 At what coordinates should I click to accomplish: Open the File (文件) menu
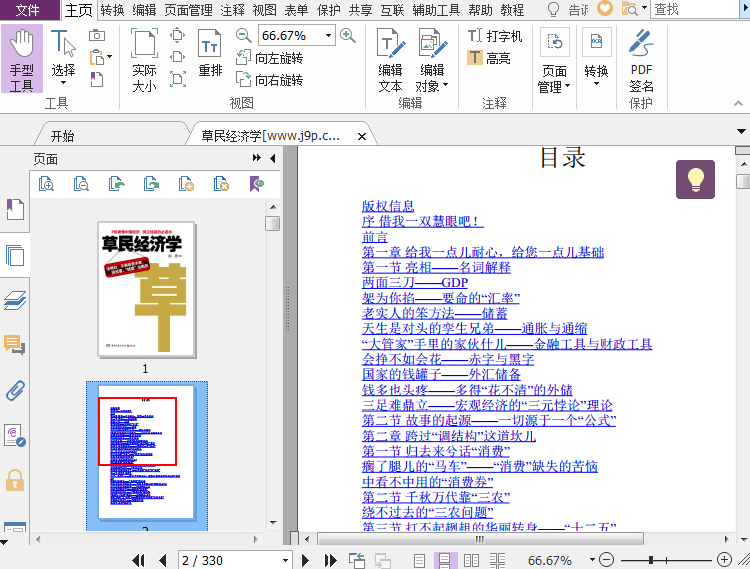click(28, 10)
